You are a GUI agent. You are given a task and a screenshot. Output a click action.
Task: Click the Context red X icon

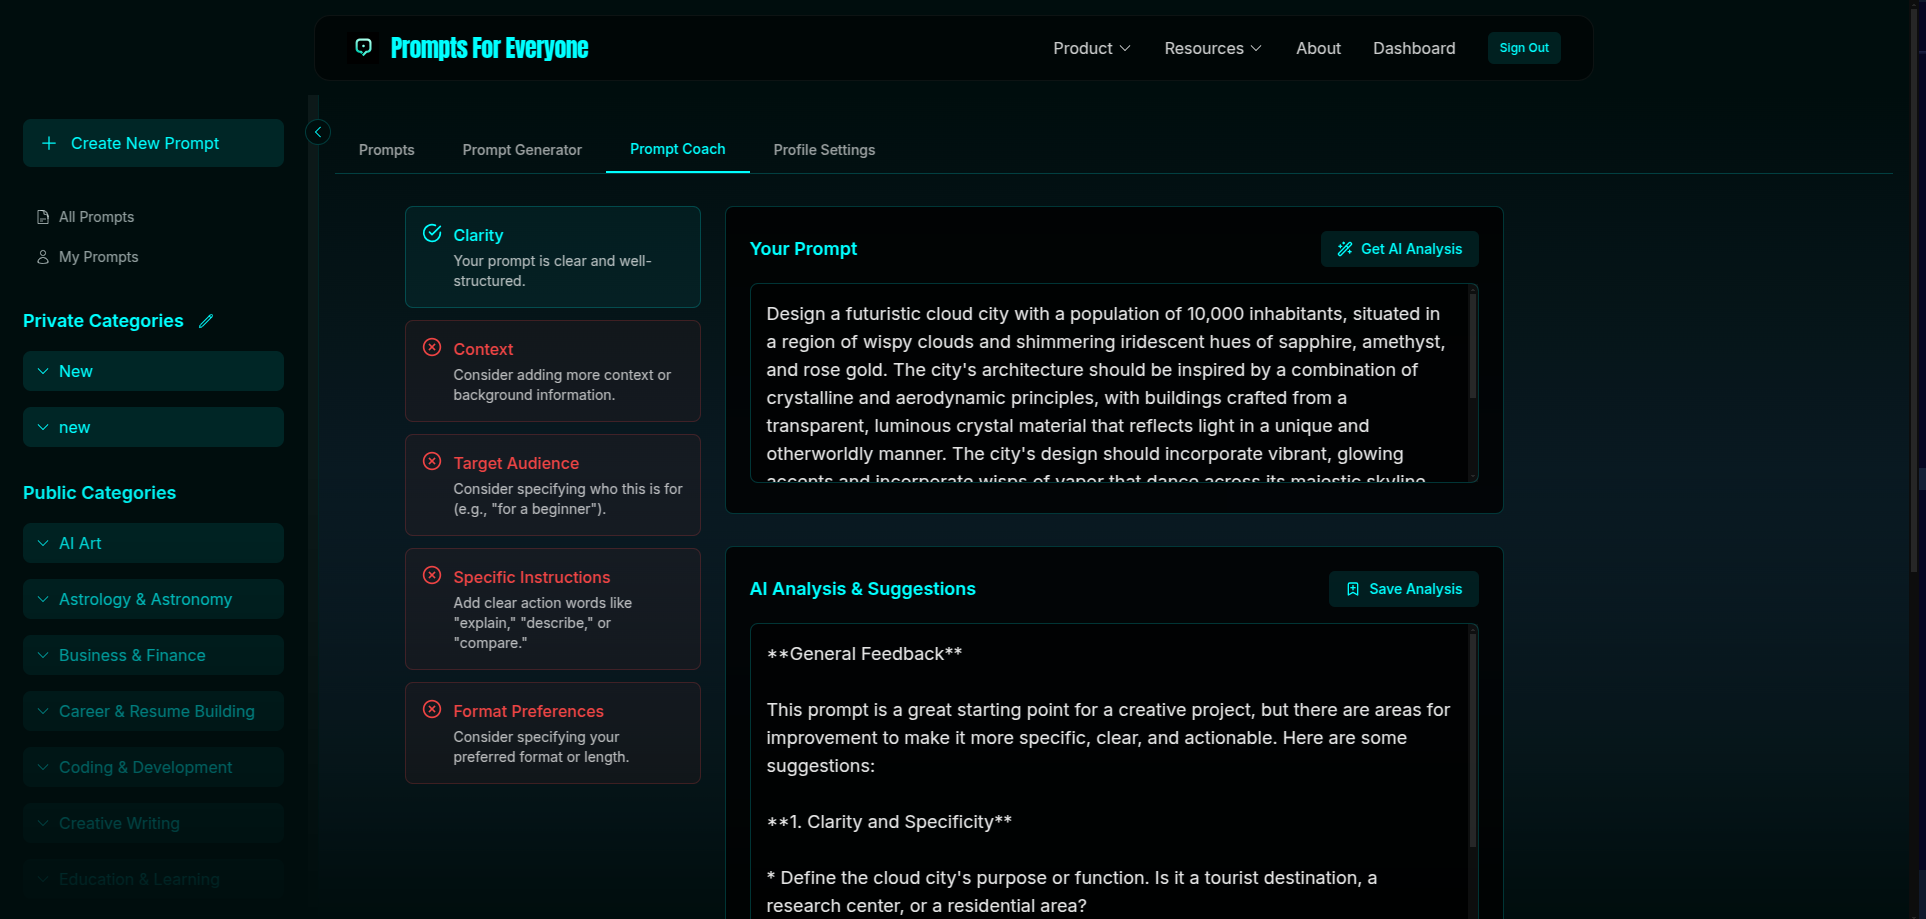[x=432, y=347]
